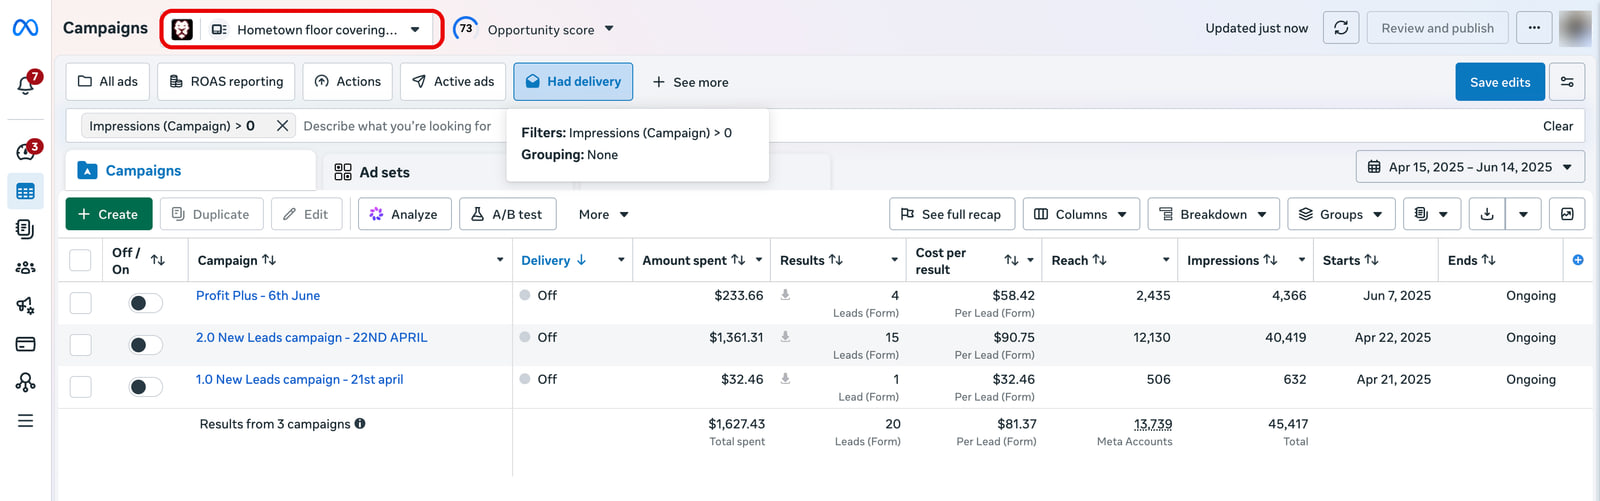Click See more views
This screenshot has height=501, width=1600.
point(690,82)
